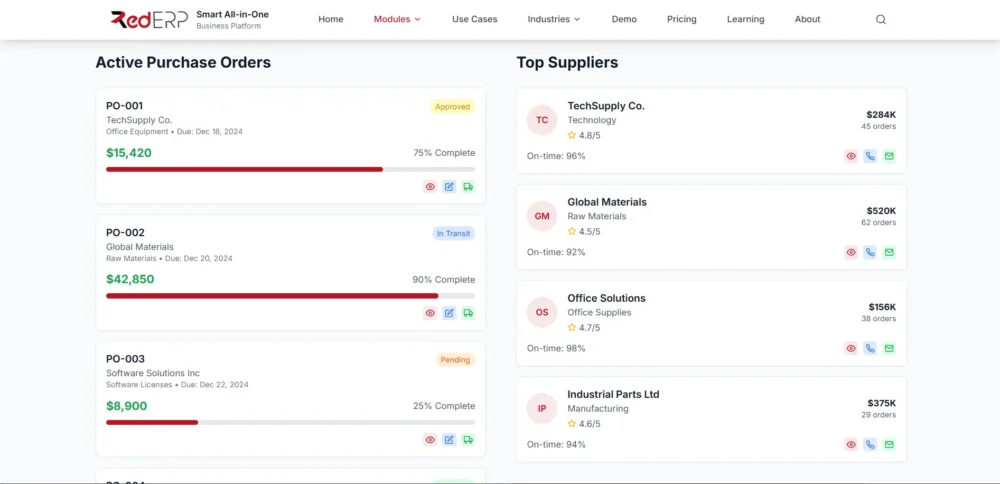Expand the Modules dropdown menu
Viewport: 1000px width, 484px height.
coord(397,19)
